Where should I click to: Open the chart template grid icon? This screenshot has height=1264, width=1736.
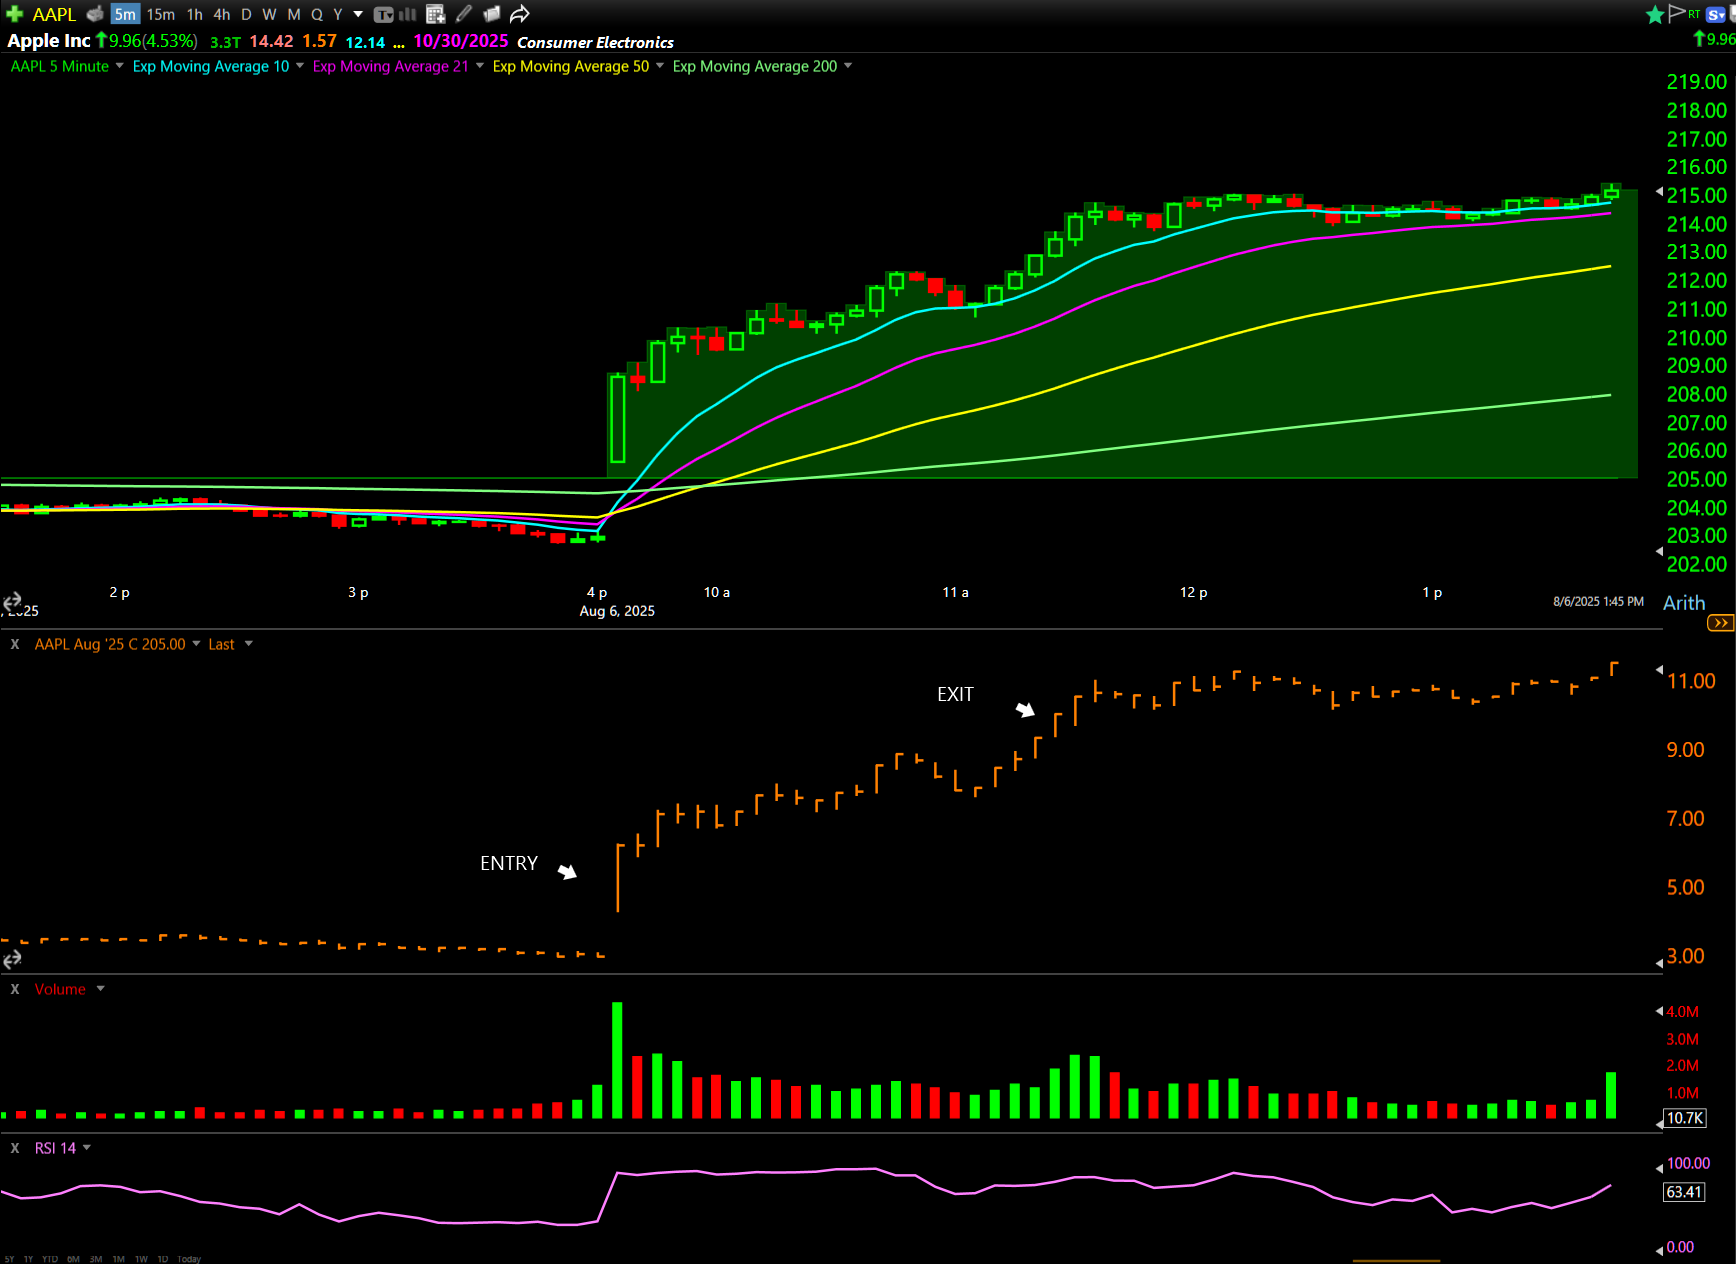pos(435,14)
